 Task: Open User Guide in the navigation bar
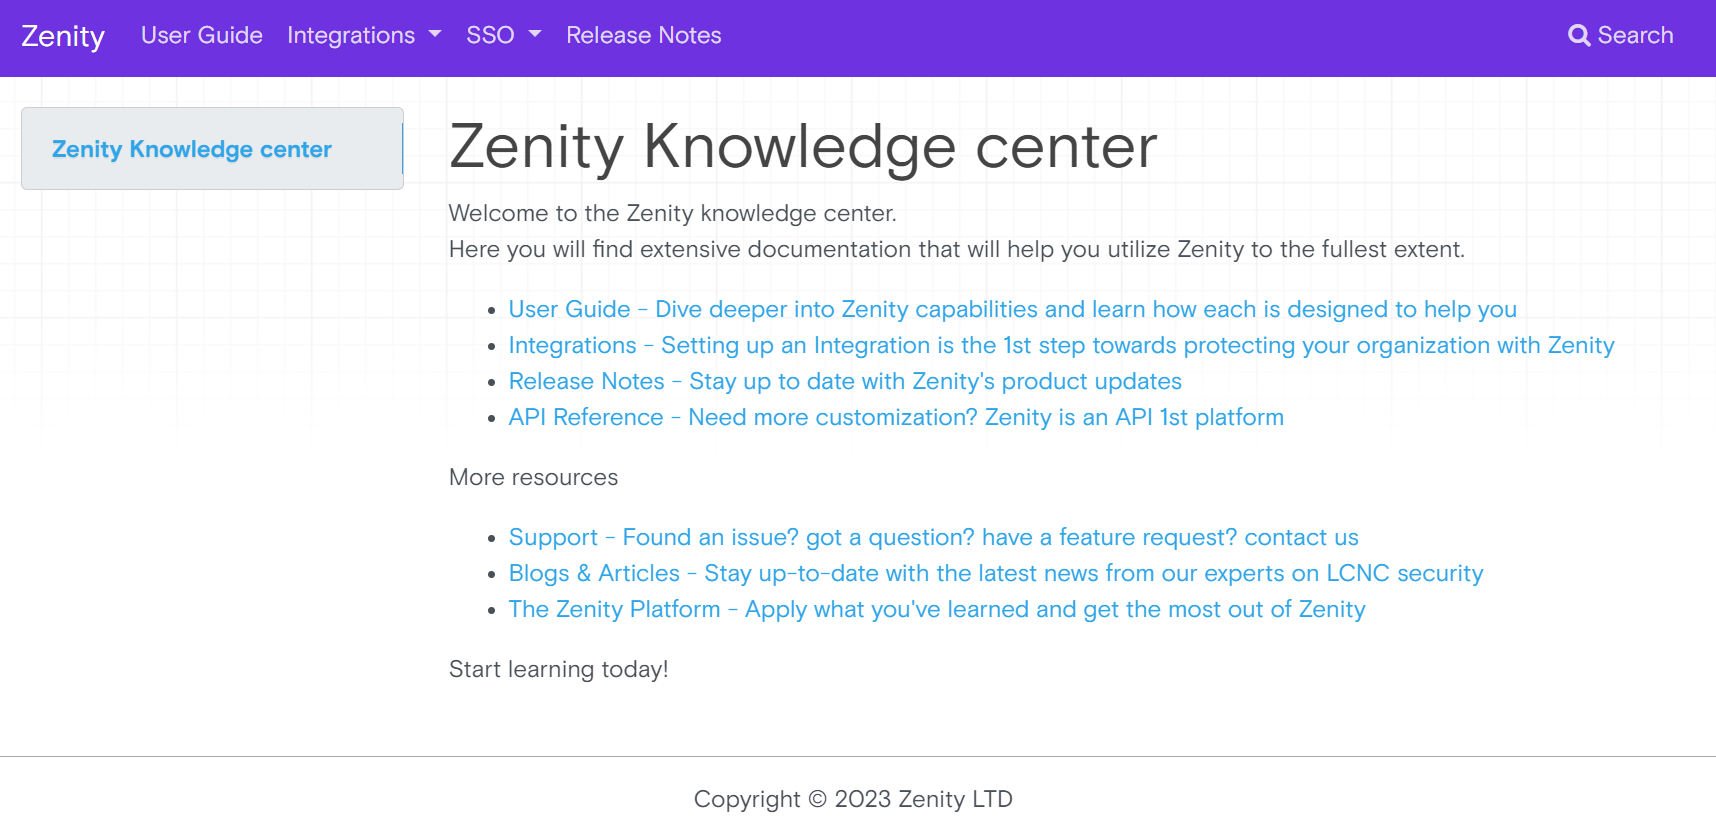202,36
